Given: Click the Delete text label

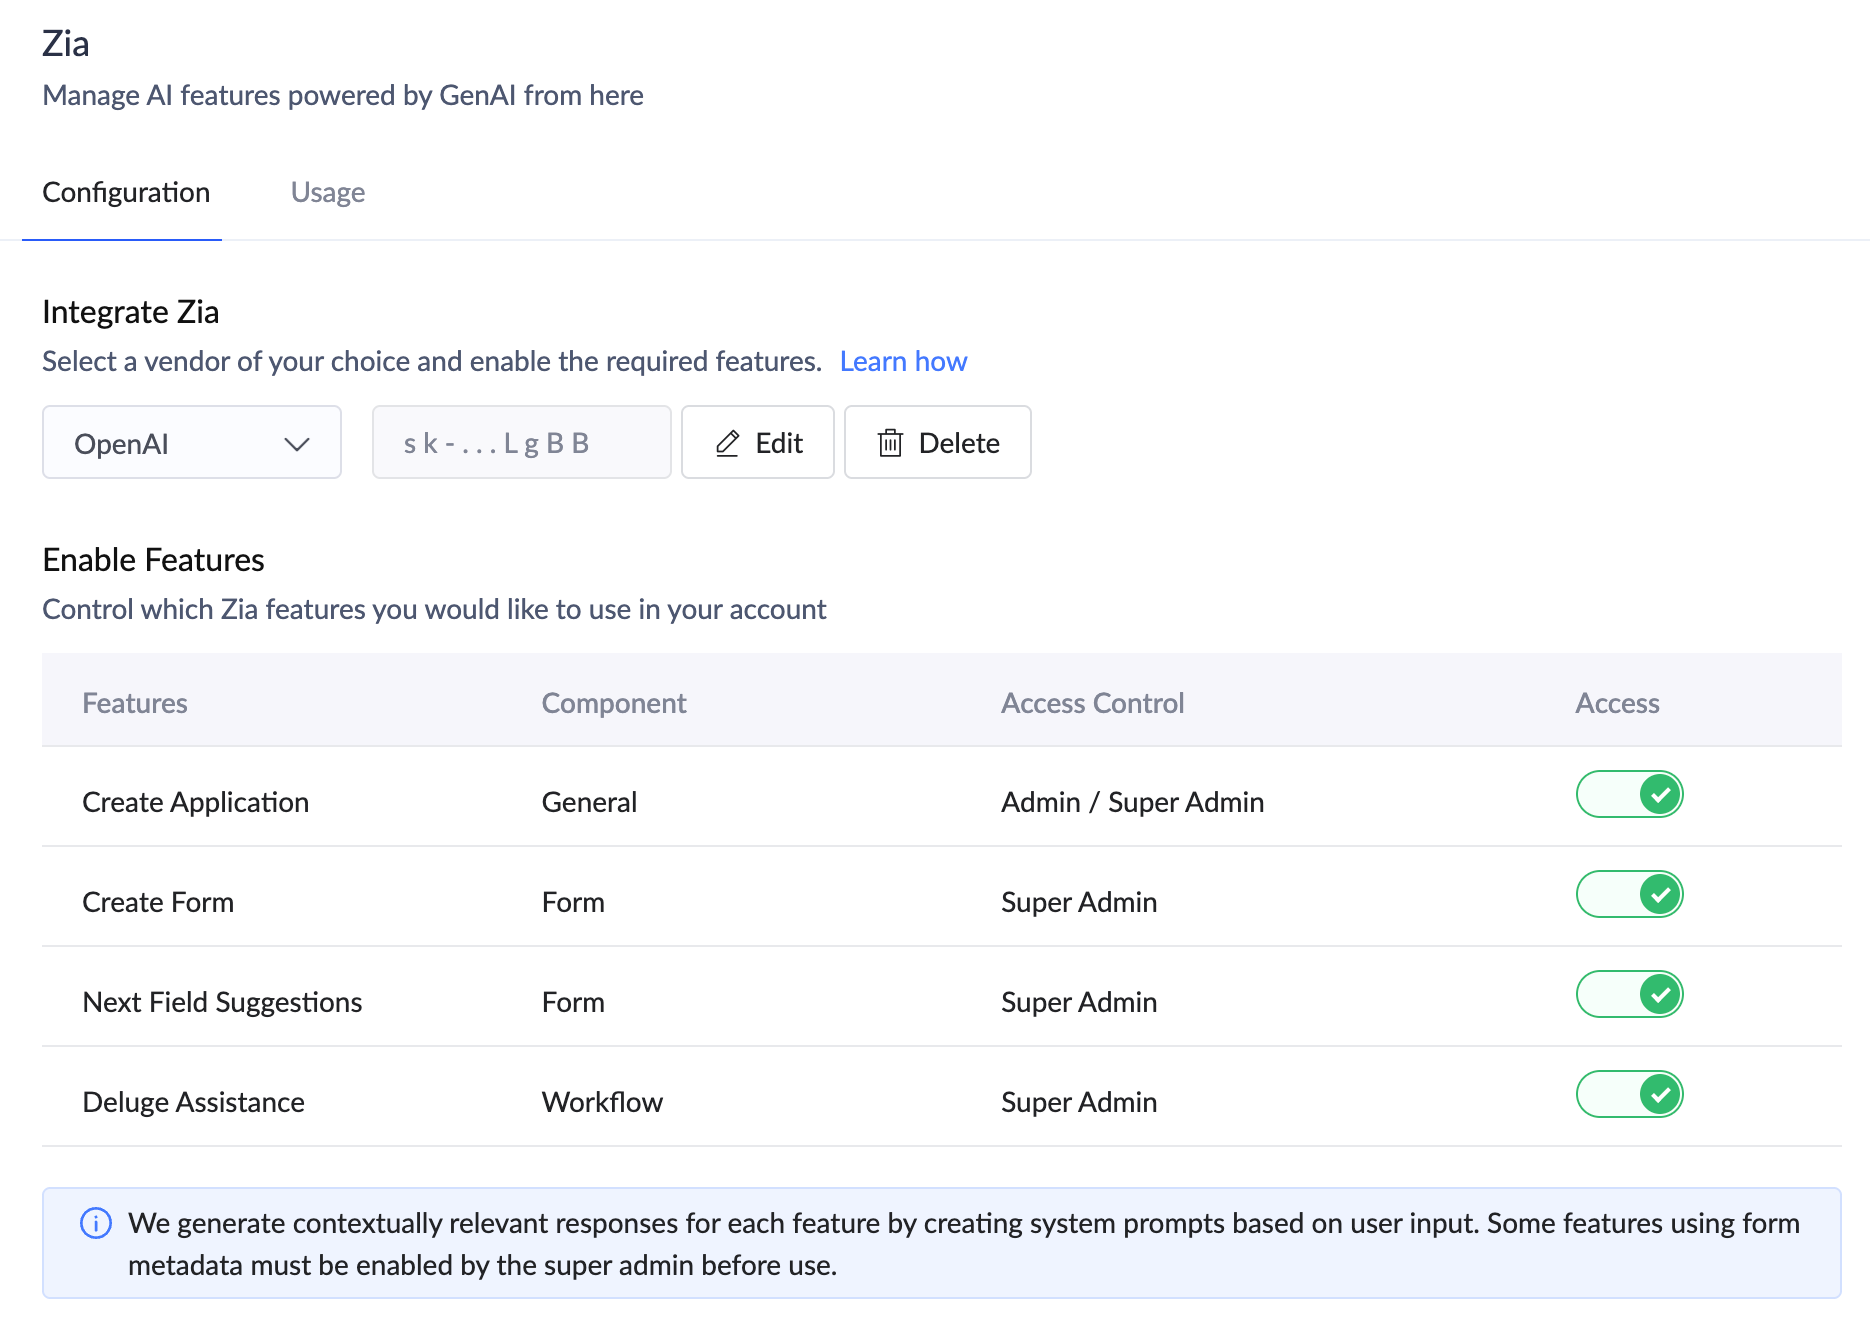Looking at the screenshot, I should pyautogui.click(x=959, y=443).
